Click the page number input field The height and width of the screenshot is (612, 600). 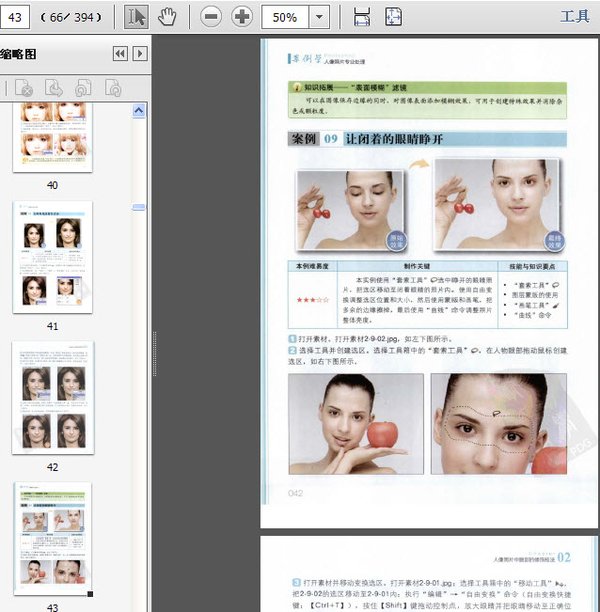click(17, 17)
